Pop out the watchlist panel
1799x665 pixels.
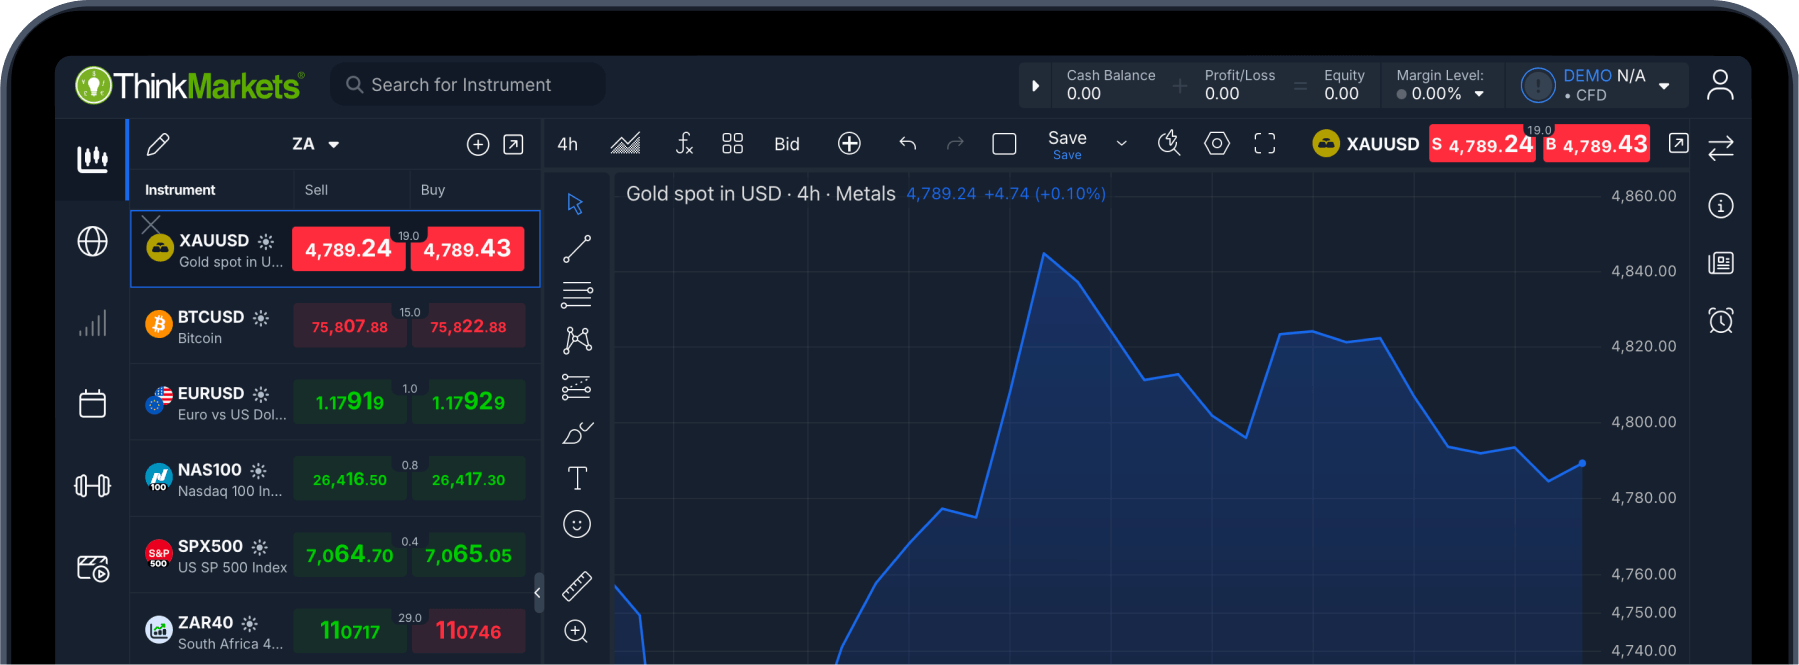(513, 145)
